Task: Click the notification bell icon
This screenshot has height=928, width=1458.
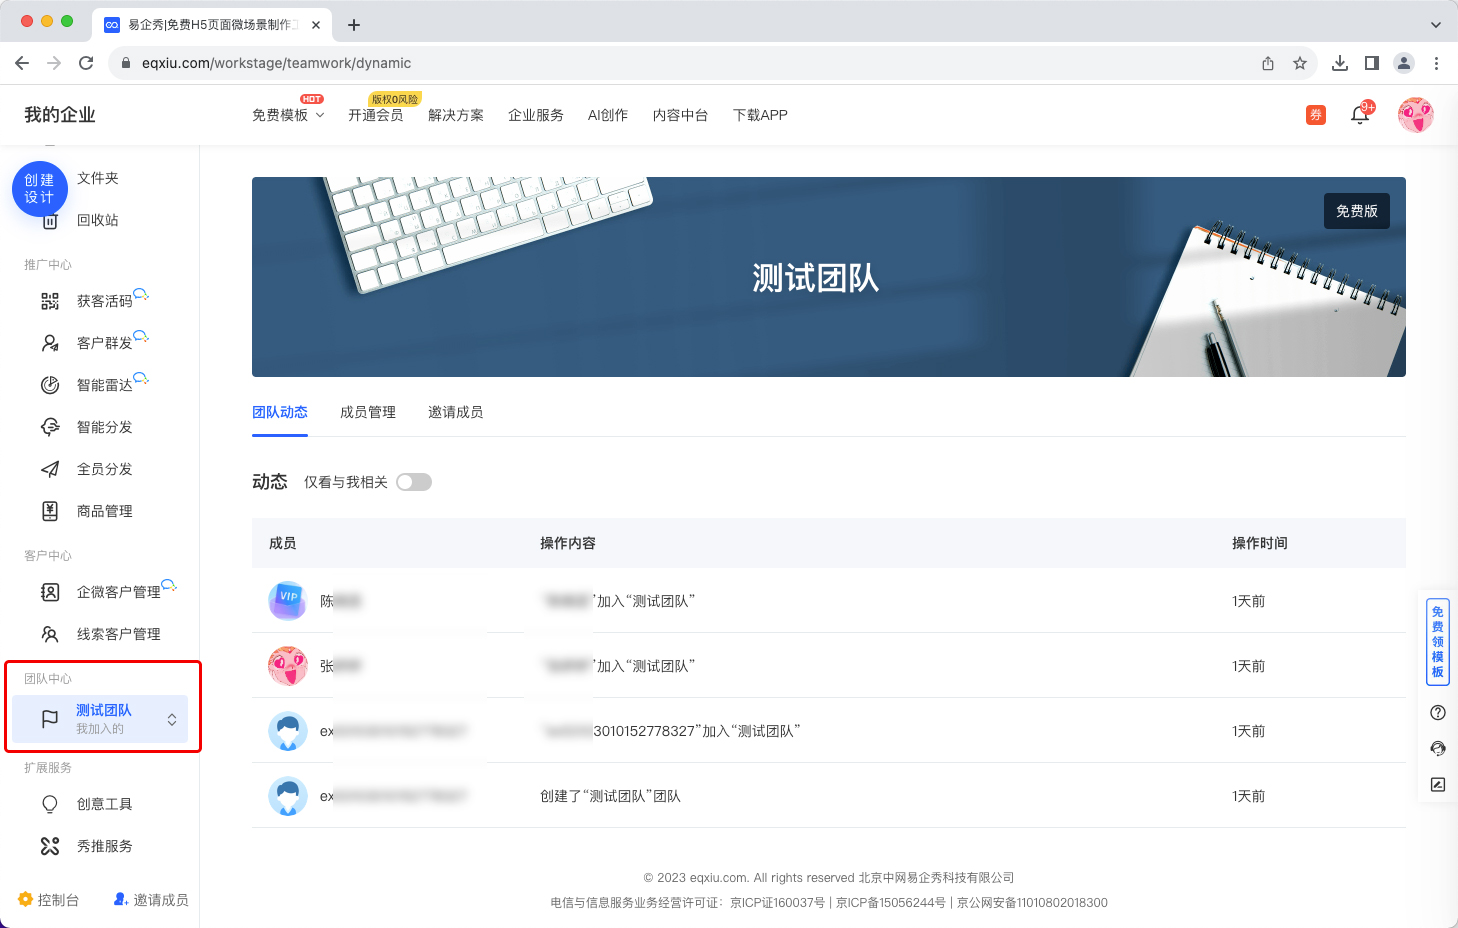Action: pyautogui.click(x=1360, y=115)
